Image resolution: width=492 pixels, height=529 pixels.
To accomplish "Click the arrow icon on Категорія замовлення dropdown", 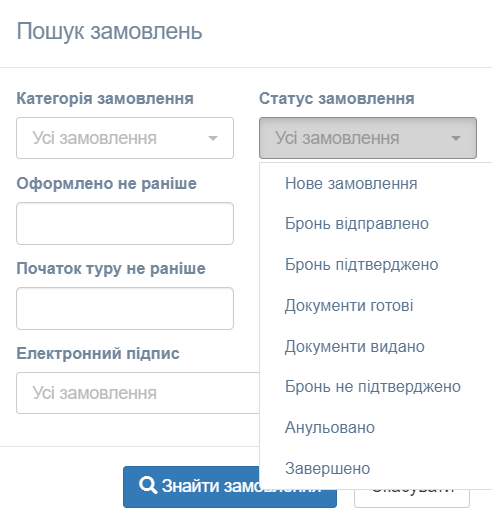I will tap(213, 138).
